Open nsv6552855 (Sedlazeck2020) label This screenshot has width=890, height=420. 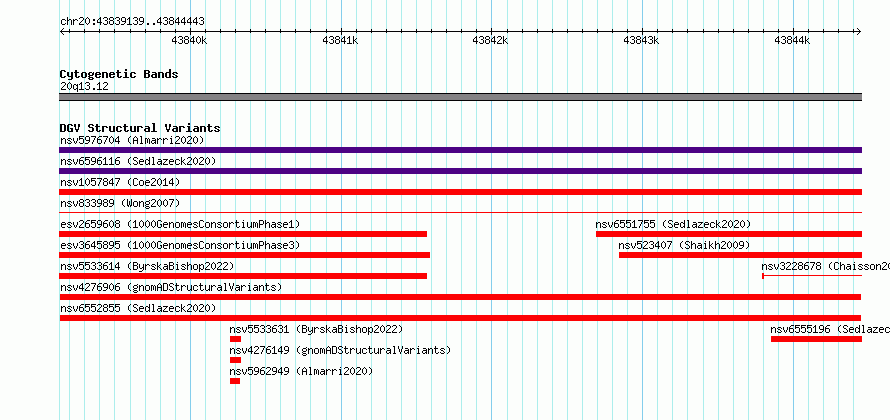[138, 308]
